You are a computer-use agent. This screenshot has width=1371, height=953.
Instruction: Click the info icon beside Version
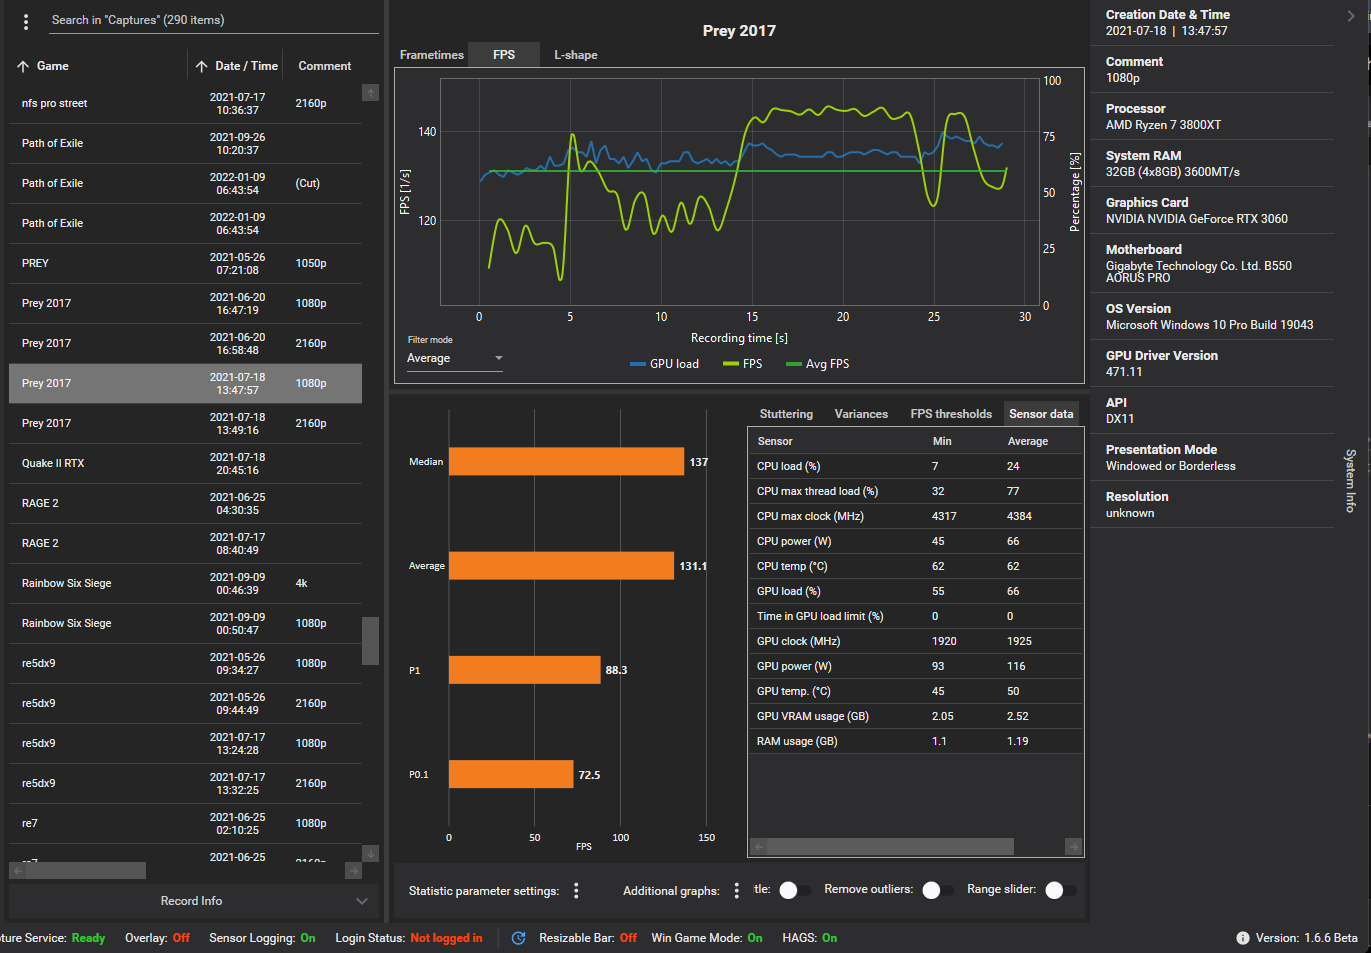click(1243, 938)
